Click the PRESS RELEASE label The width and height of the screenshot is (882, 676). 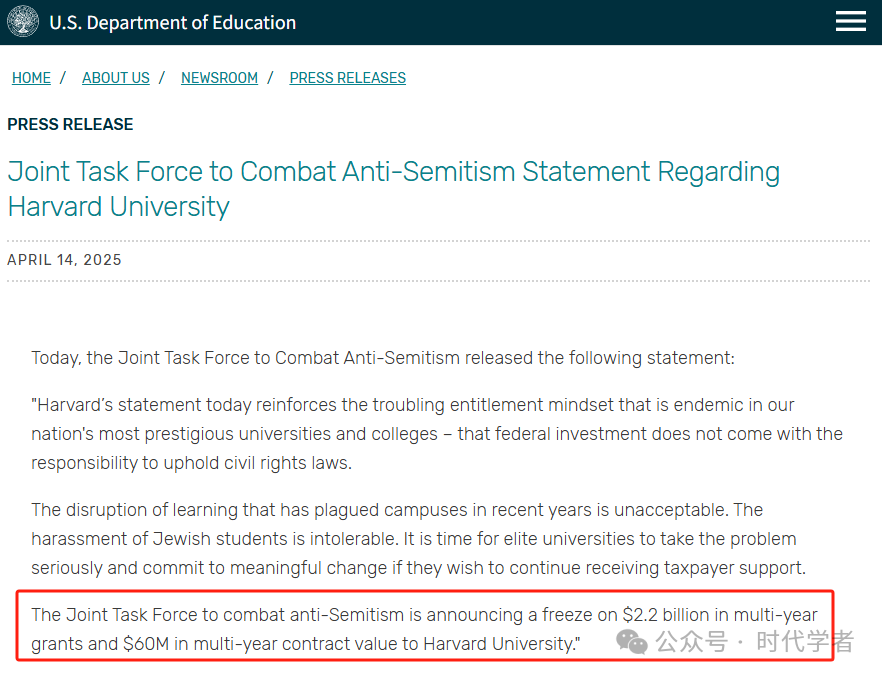coord(70,124)
